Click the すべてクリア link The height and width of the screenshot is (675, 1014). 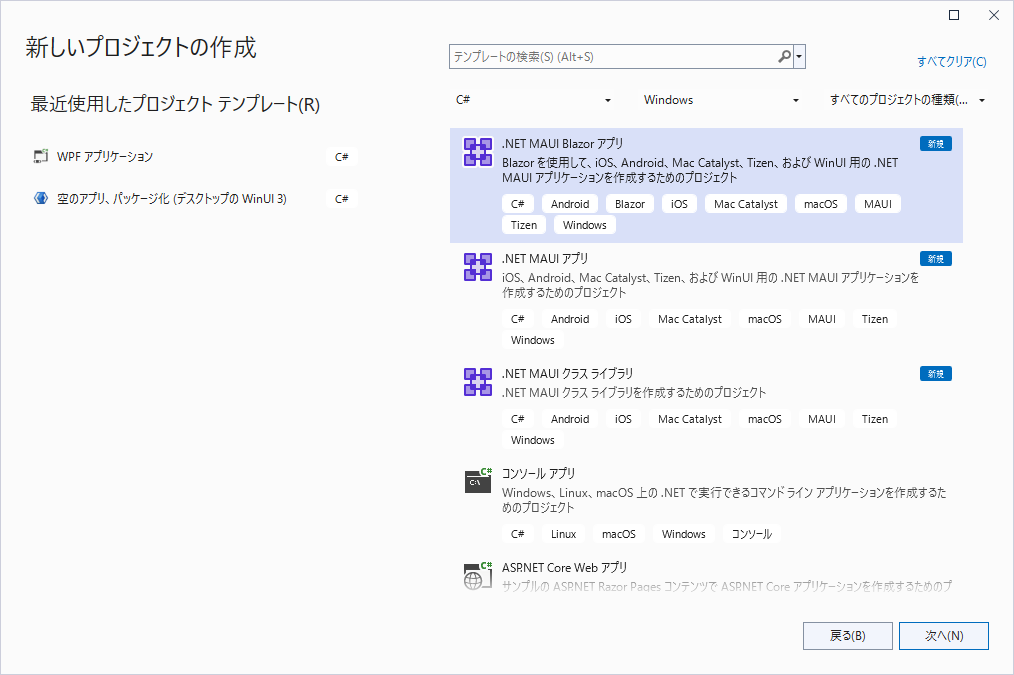(951, 61)
